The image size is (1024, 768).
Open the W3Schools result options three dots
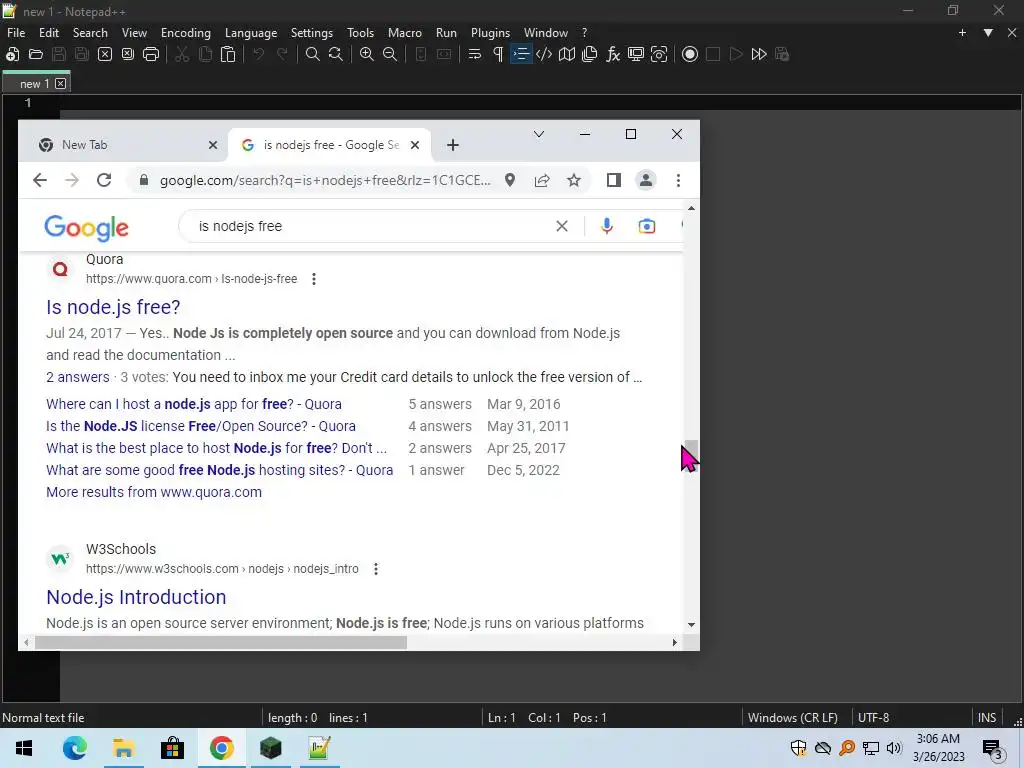tap(376, 569)
